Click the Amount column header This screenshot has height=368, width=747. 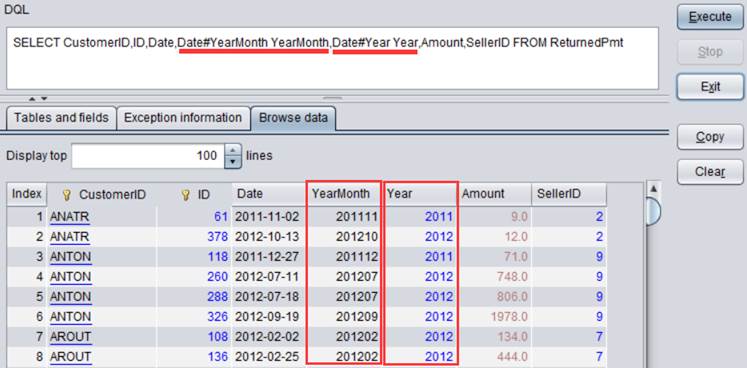494,194
